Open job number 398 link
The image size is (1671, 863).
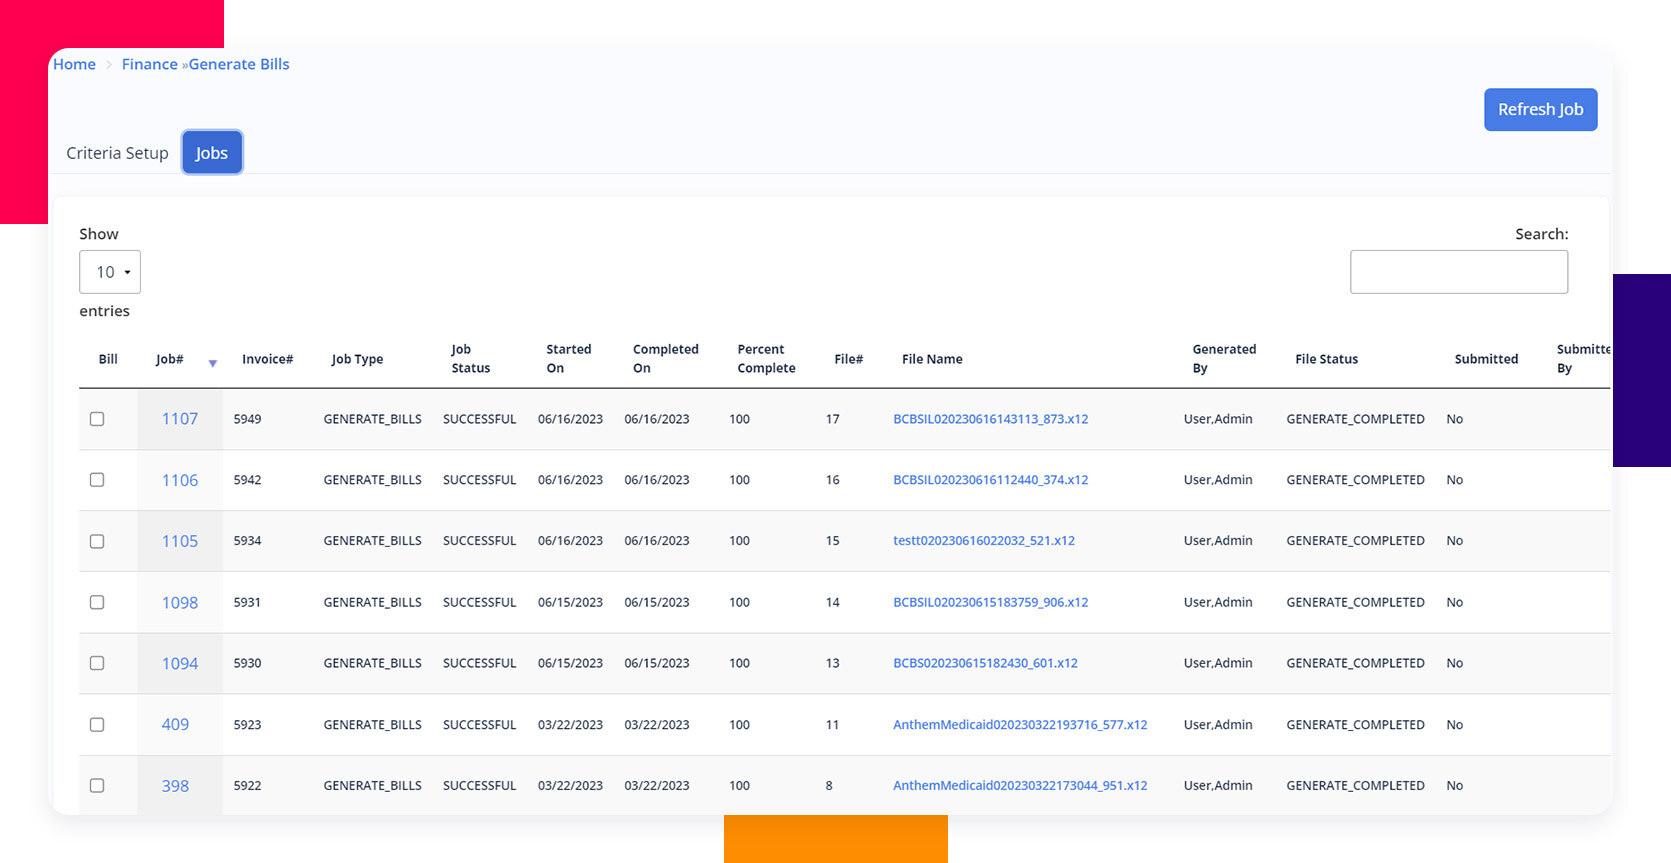pos(175,786)
